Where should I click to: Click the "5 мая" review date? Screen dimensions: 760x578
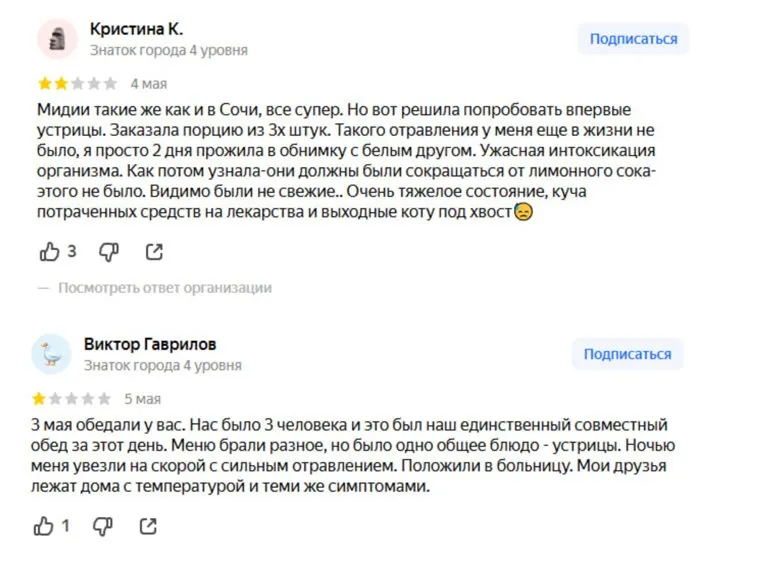click(142, 398)
